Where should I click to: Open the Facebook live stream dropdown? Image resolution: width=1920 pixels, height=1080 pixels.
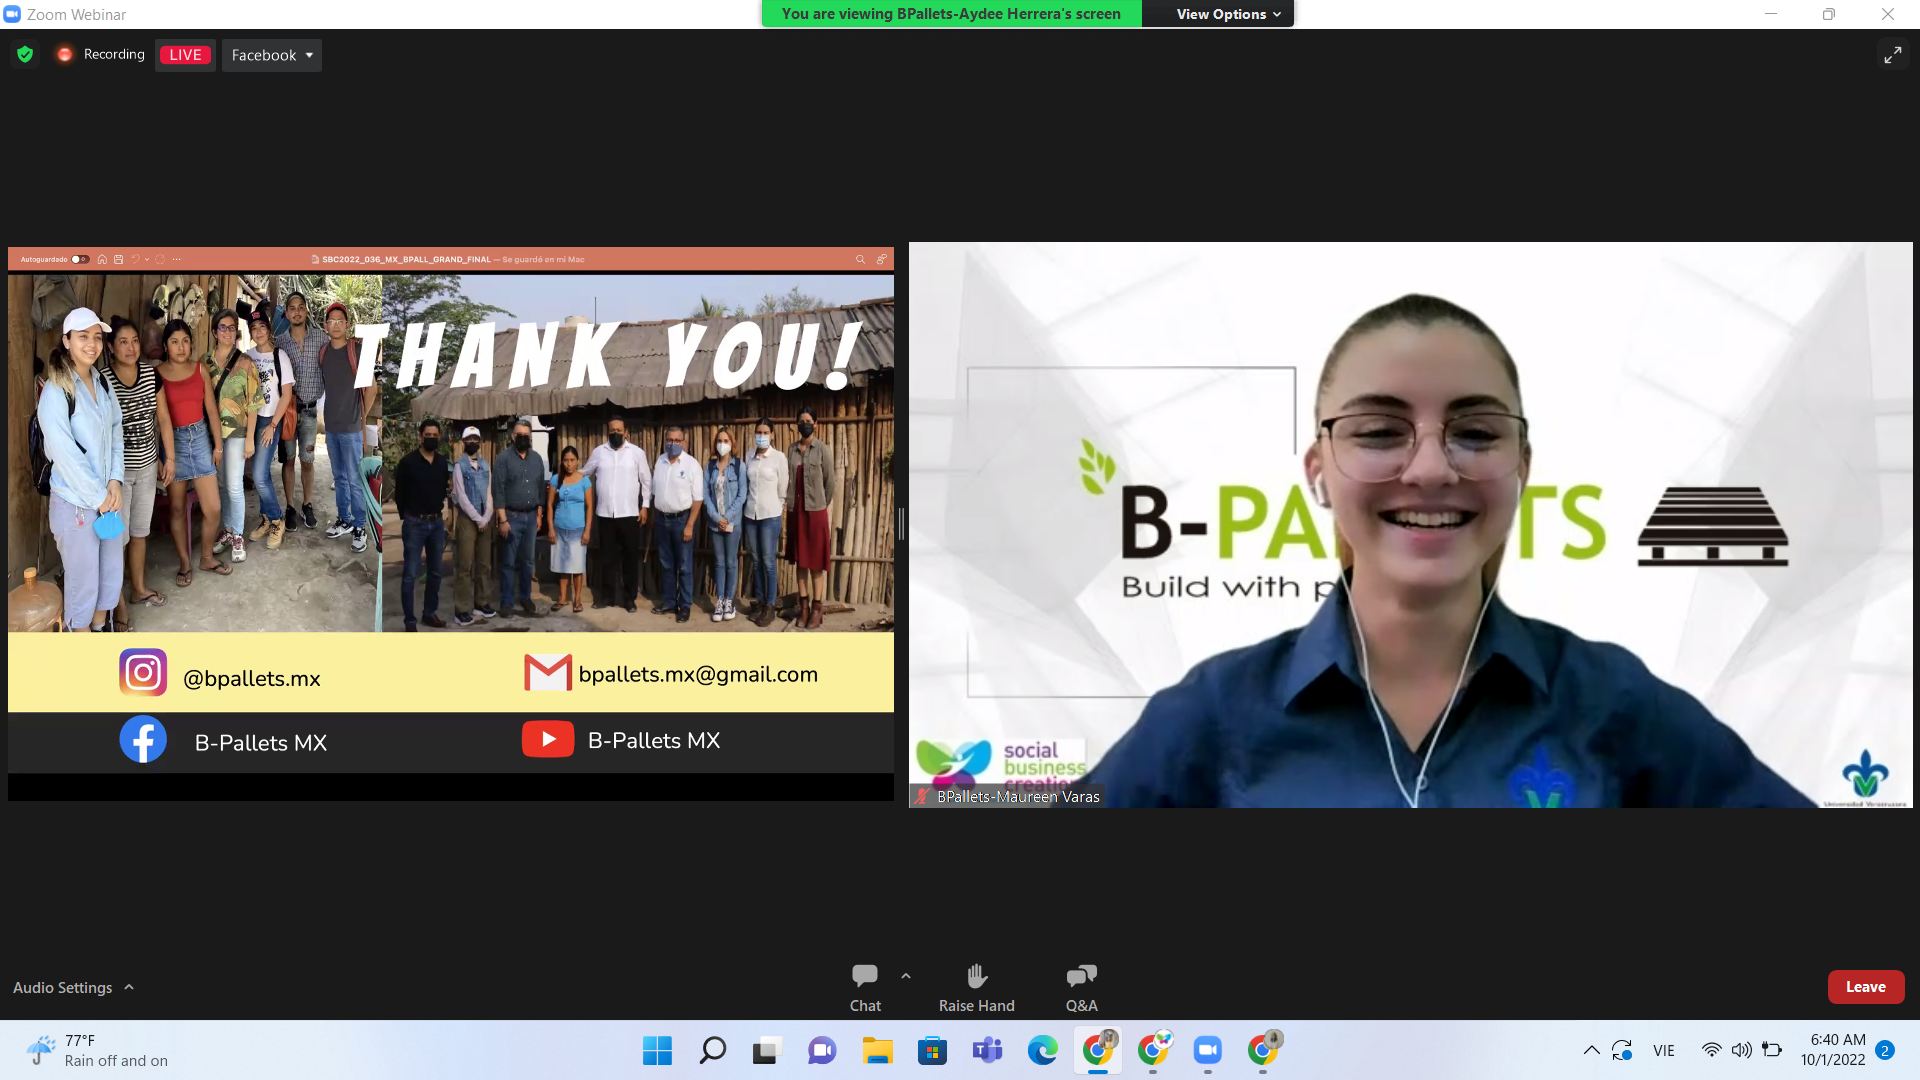tap(272, 55)
